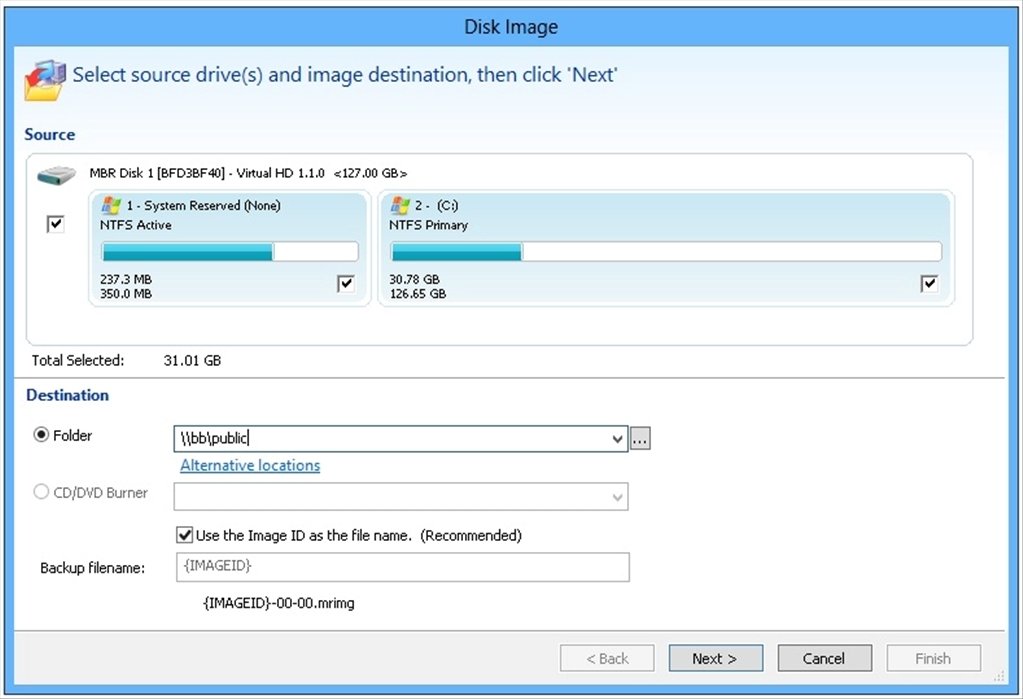Click the Next > button
The image size is (1023, 699).
(716, 658)
